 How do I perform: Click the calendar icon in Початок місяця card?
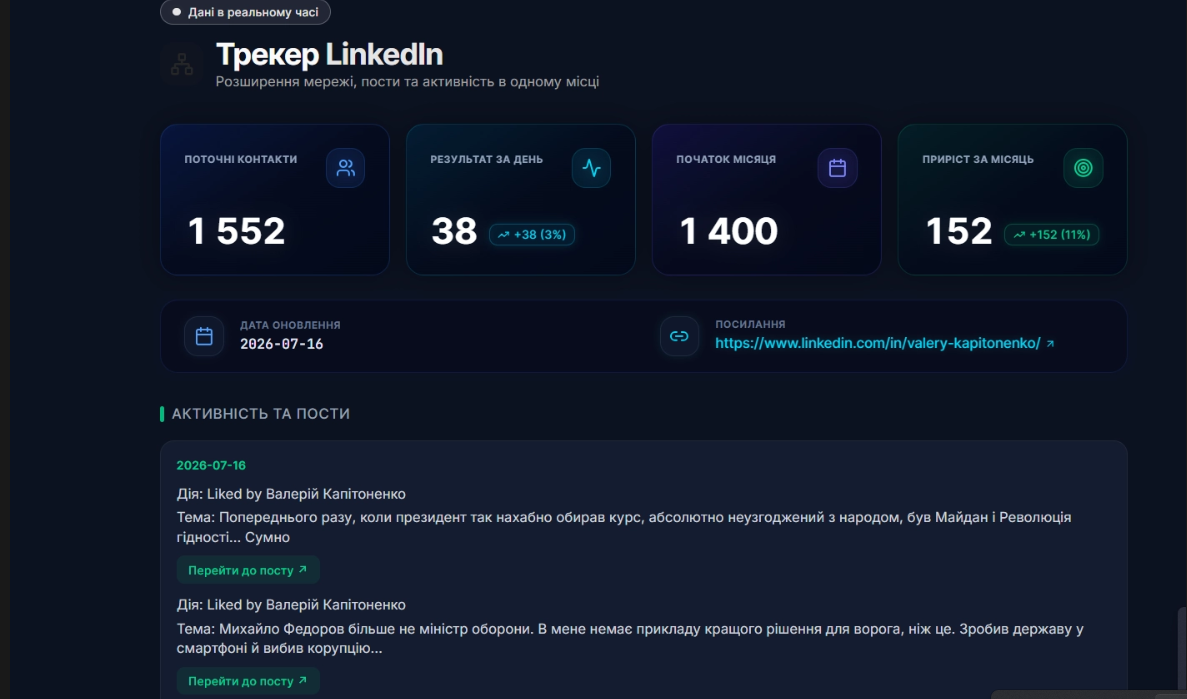coord(837,168)
